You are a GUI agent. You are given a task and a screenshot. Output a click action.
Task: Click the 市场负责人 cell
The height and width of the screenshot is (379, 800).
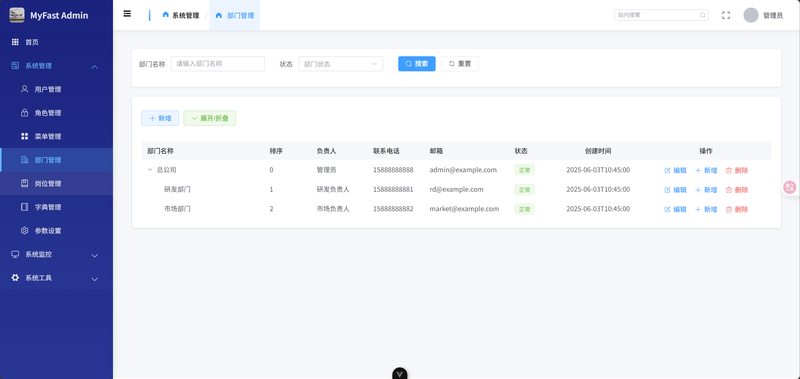tap(333, 209)
